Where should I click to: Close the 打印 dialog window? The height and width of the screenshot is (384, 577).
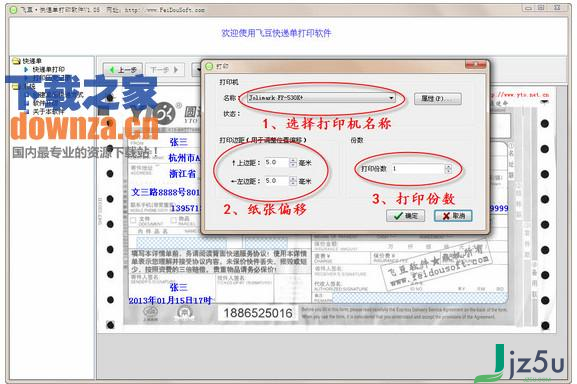[x=475, y=65]
